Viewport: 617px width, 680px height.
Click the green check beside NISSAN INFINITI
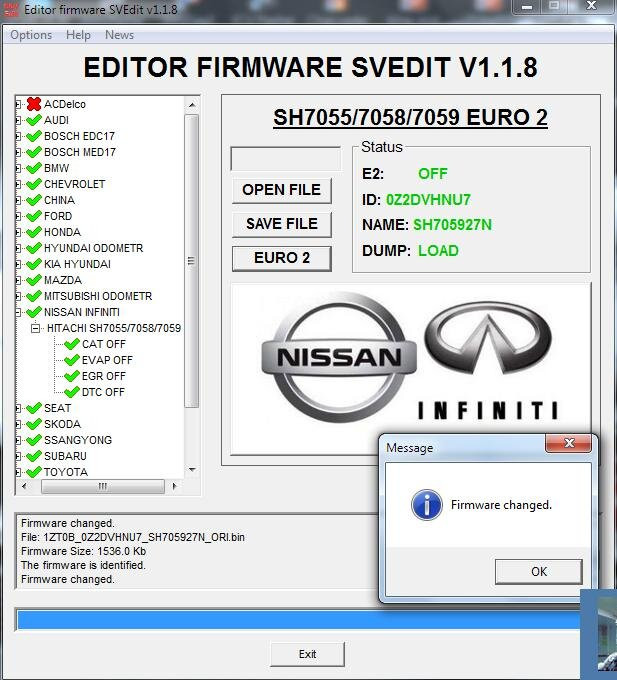coord(34,313)
